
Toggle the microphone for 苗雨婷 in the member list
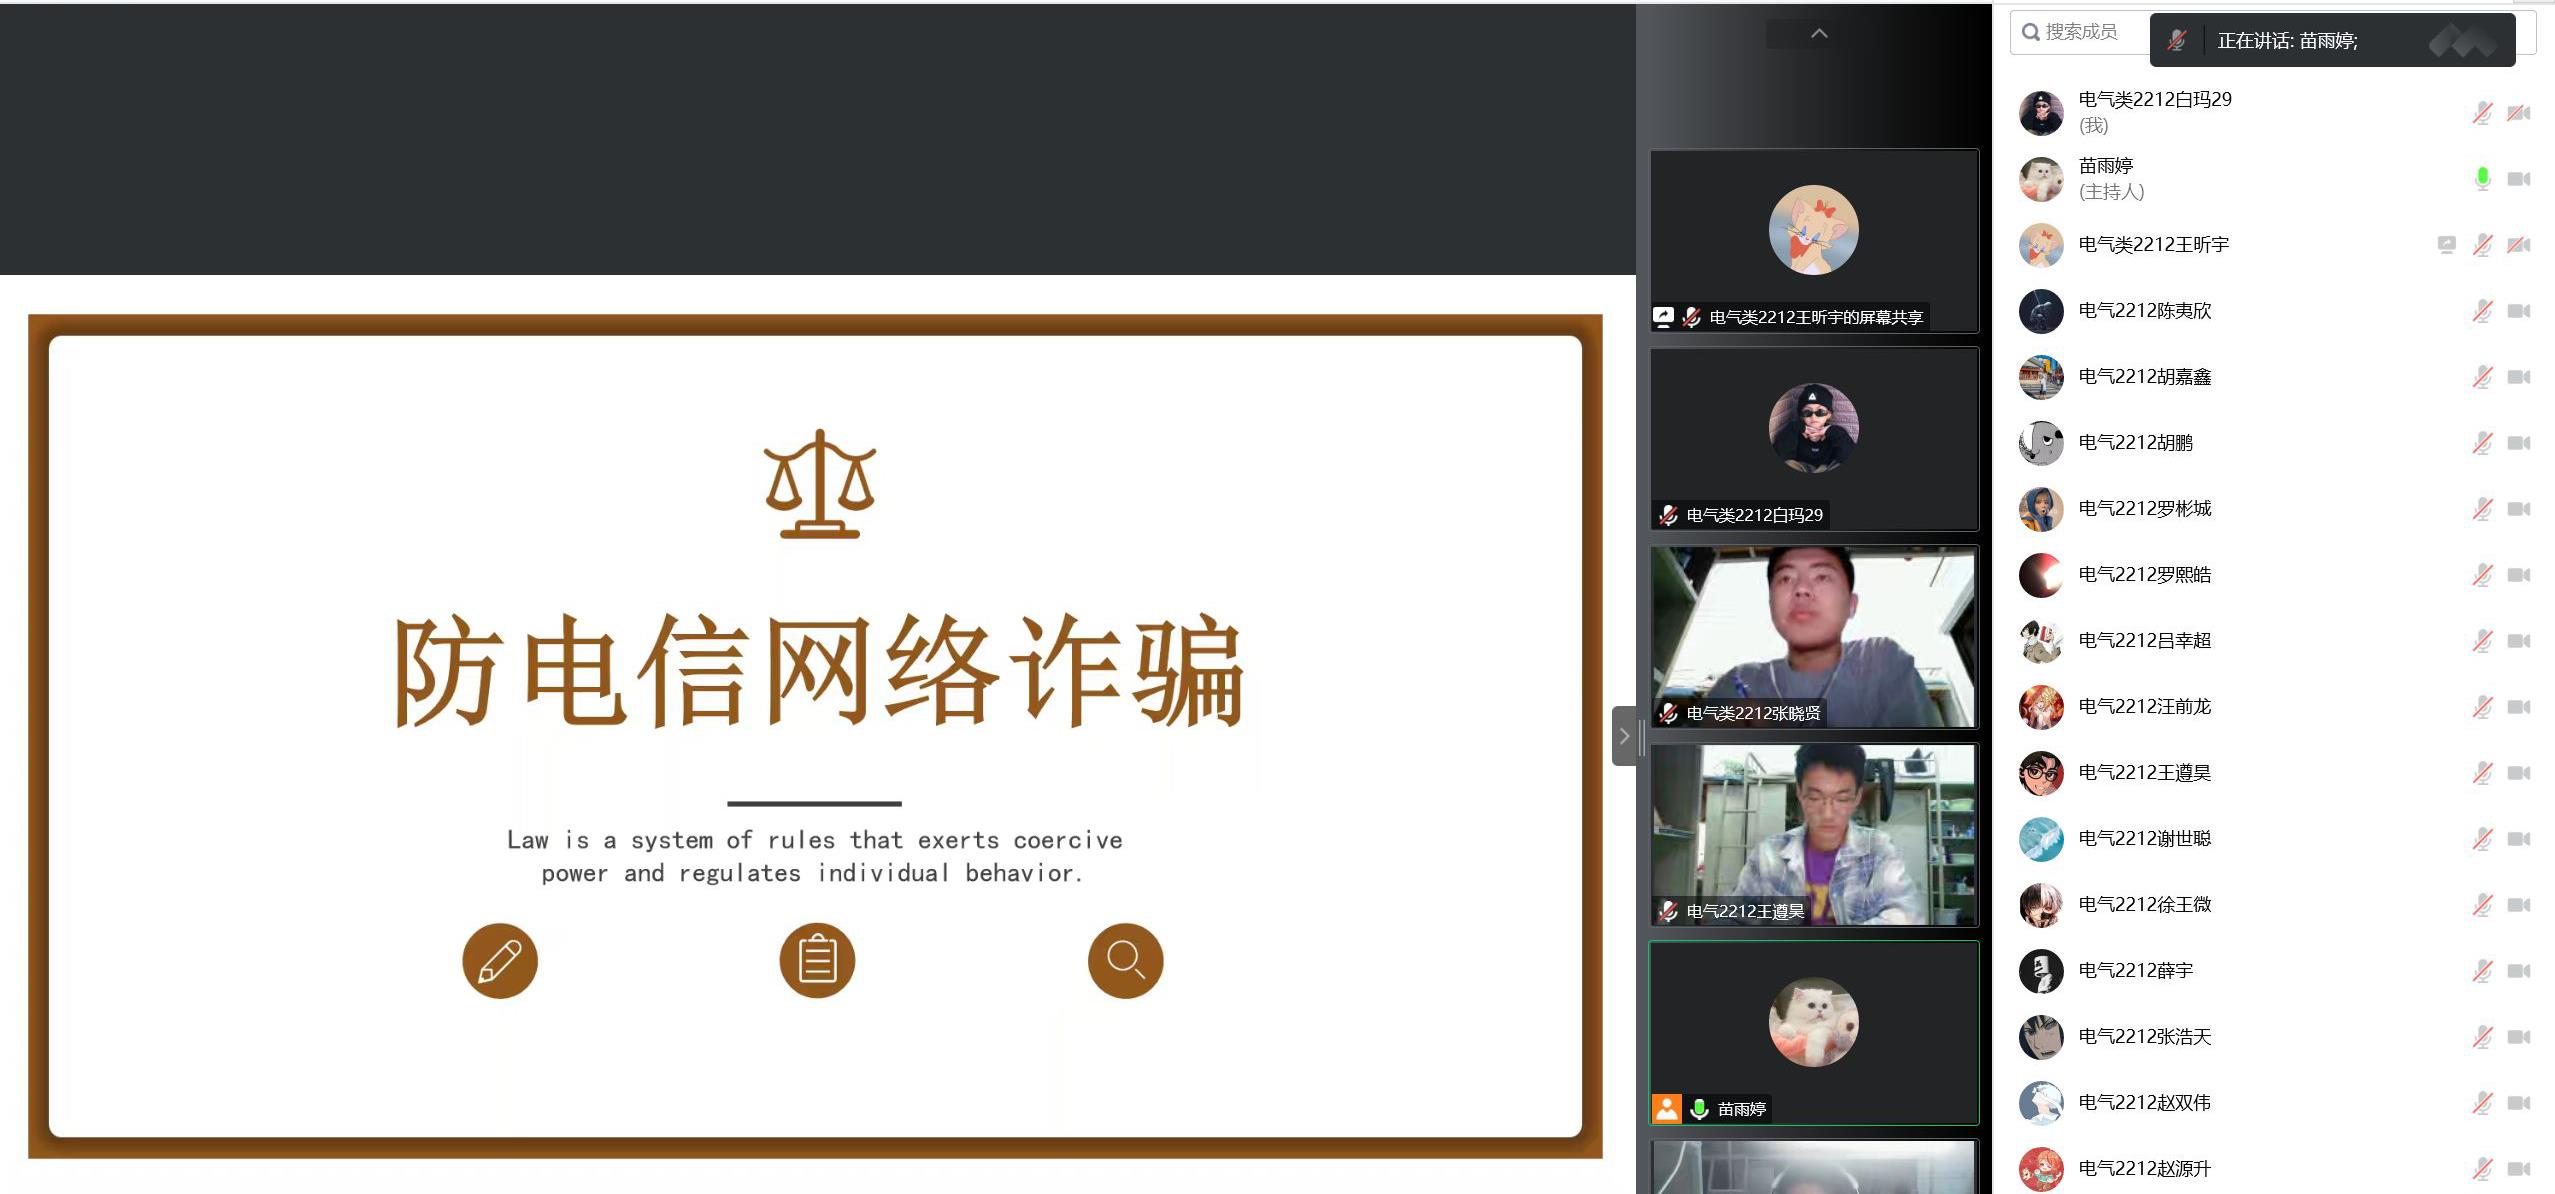(2482, 179)
